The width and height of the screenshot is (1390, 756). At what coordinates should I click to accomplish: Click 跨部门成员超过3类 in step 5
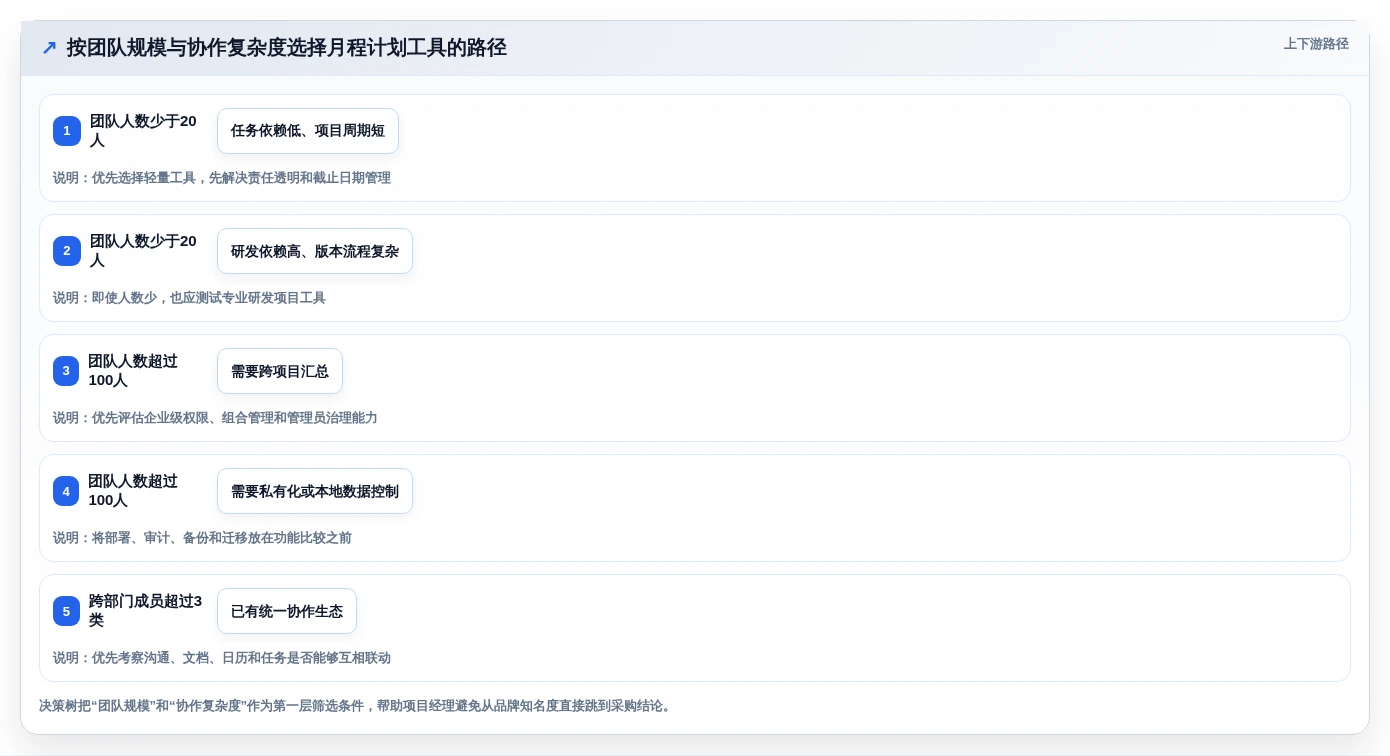(x=146, y=611)
